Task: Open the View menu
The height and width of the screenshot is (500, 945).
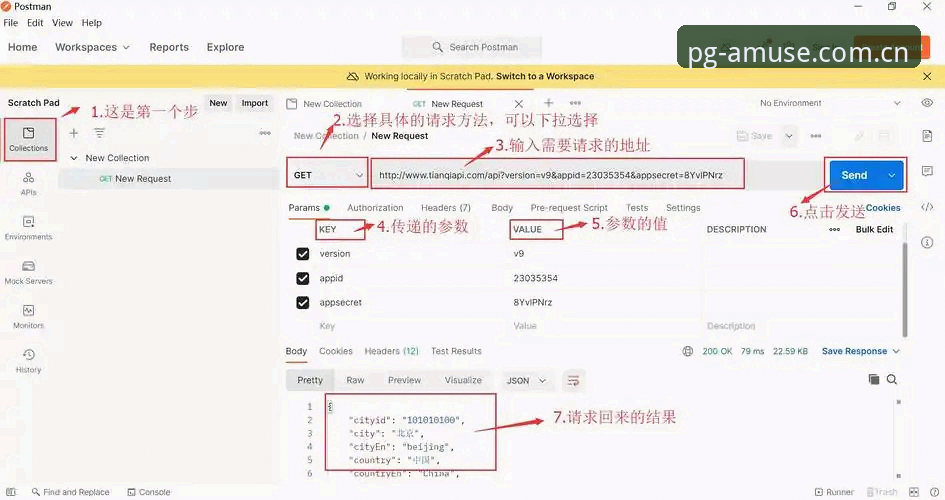Action: coord(62,23)
